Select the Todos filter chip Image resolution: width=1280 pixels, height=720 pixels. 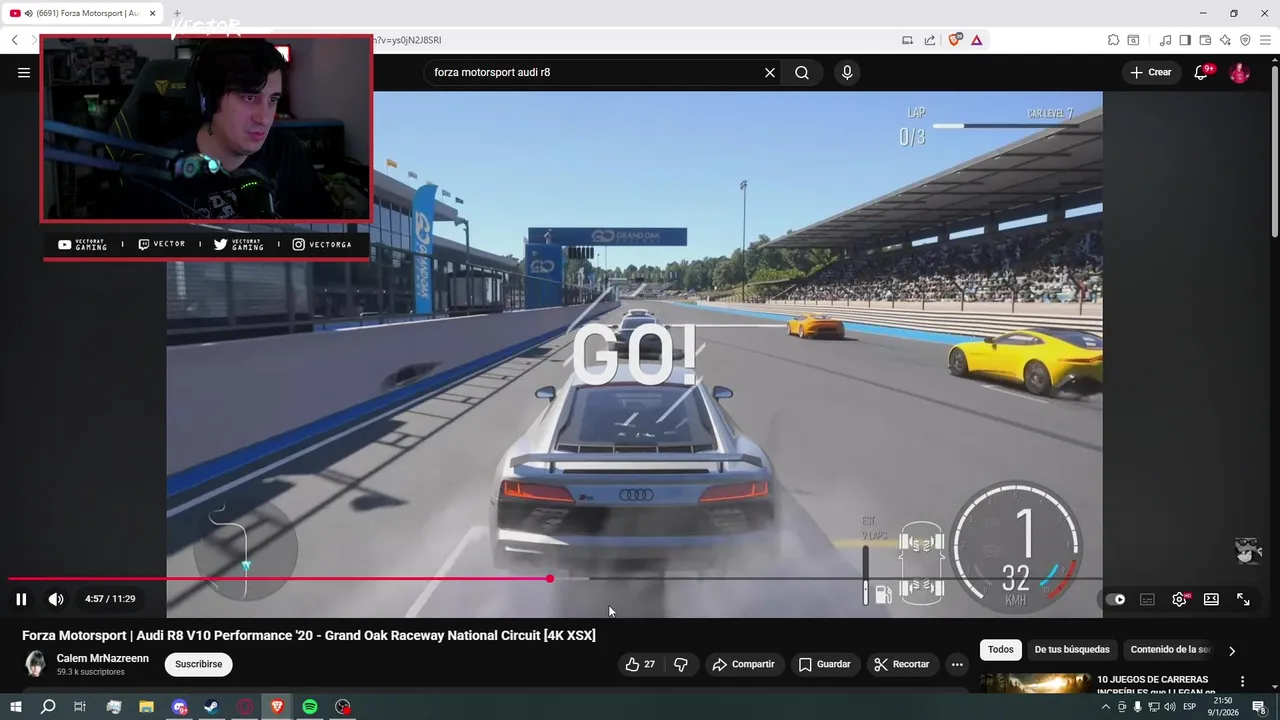tap(1001, 650)
